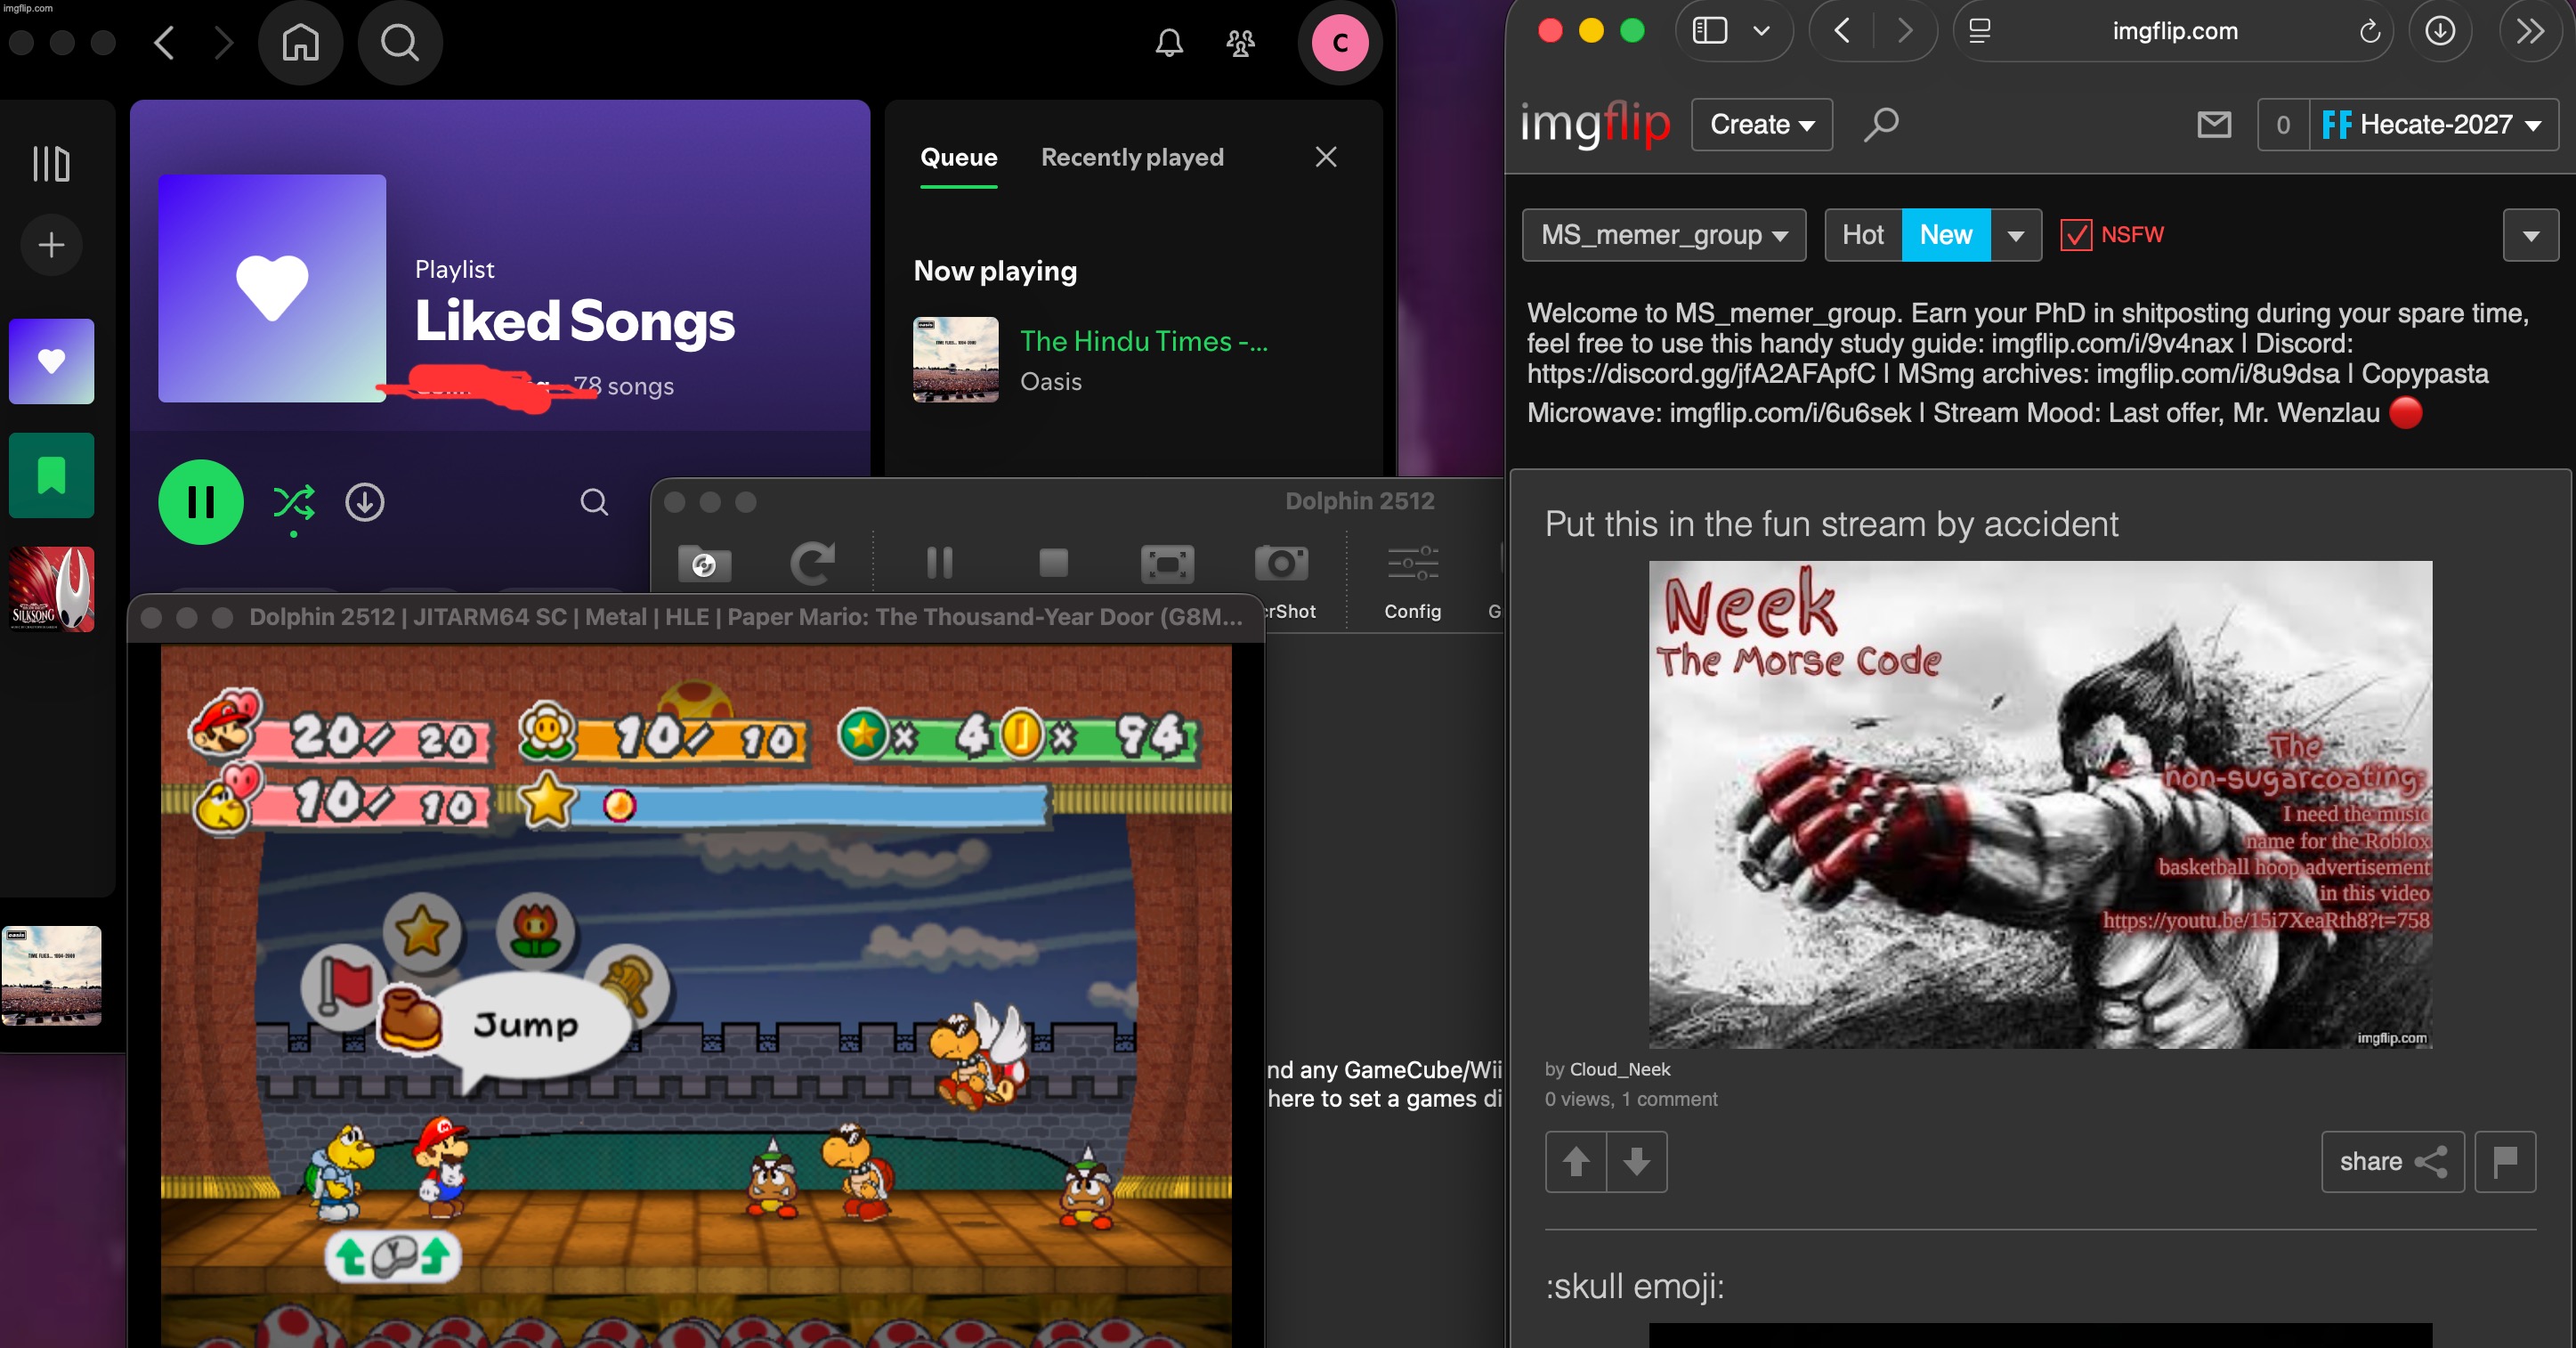Take a screenshot with Dolphin's ScrShot tool
This screenshot has width=2576, height=1348.
(1280, 564)
